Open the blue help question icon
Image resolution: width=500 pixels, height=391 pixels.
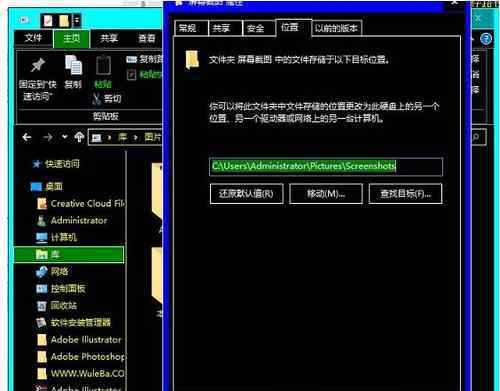click(x=486, y=39)
